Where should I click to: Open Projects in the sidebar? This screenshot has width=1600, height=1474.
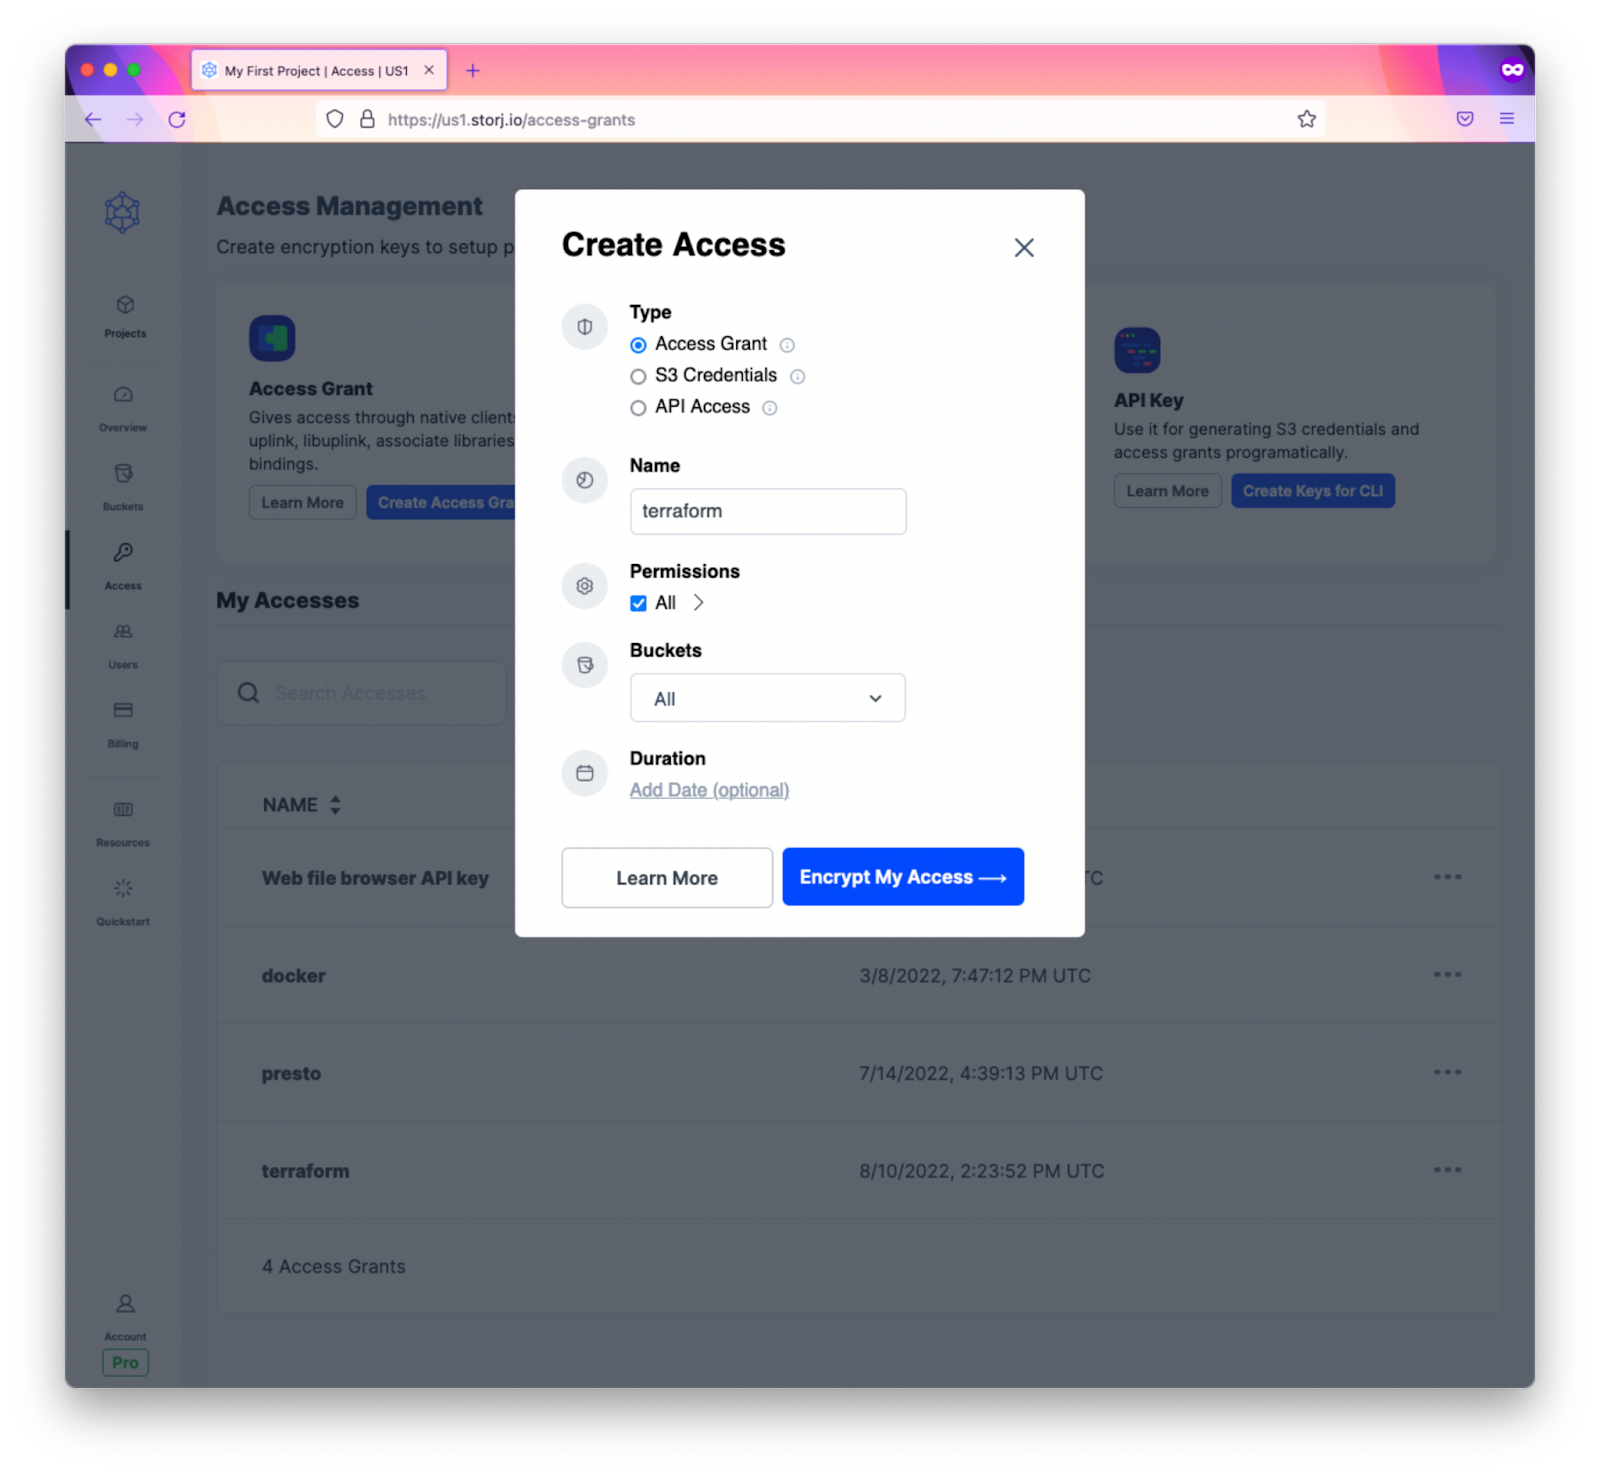click(124, 316)
